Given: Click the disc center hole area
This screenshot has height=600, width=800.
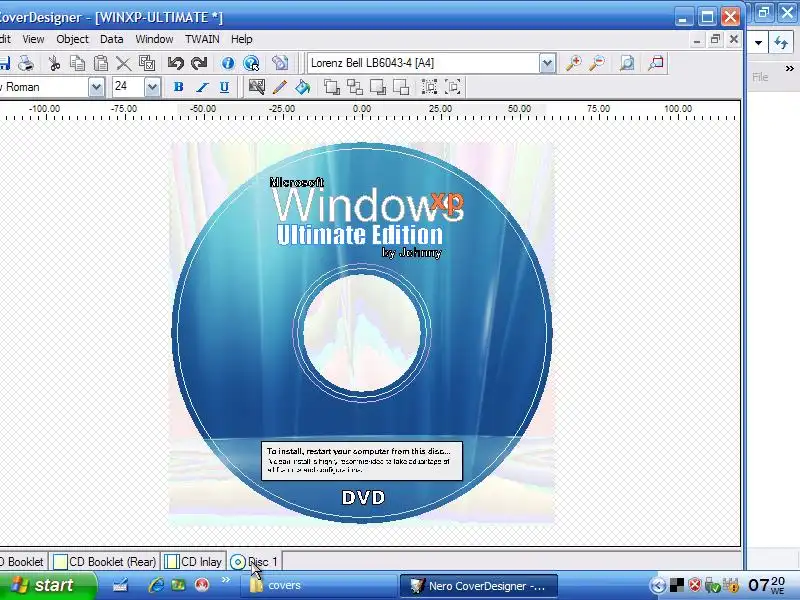Looking at the screenshot, I should [x=362, y=333].
